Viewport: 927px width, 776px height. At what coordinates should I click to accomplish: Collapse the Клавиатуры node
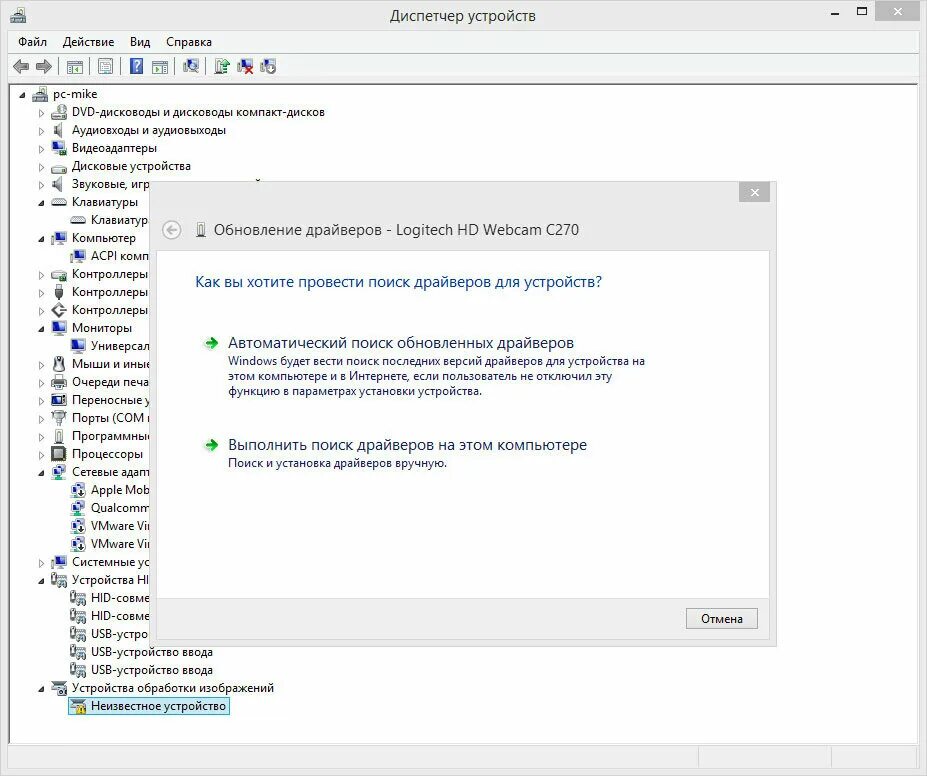point(41,203)
